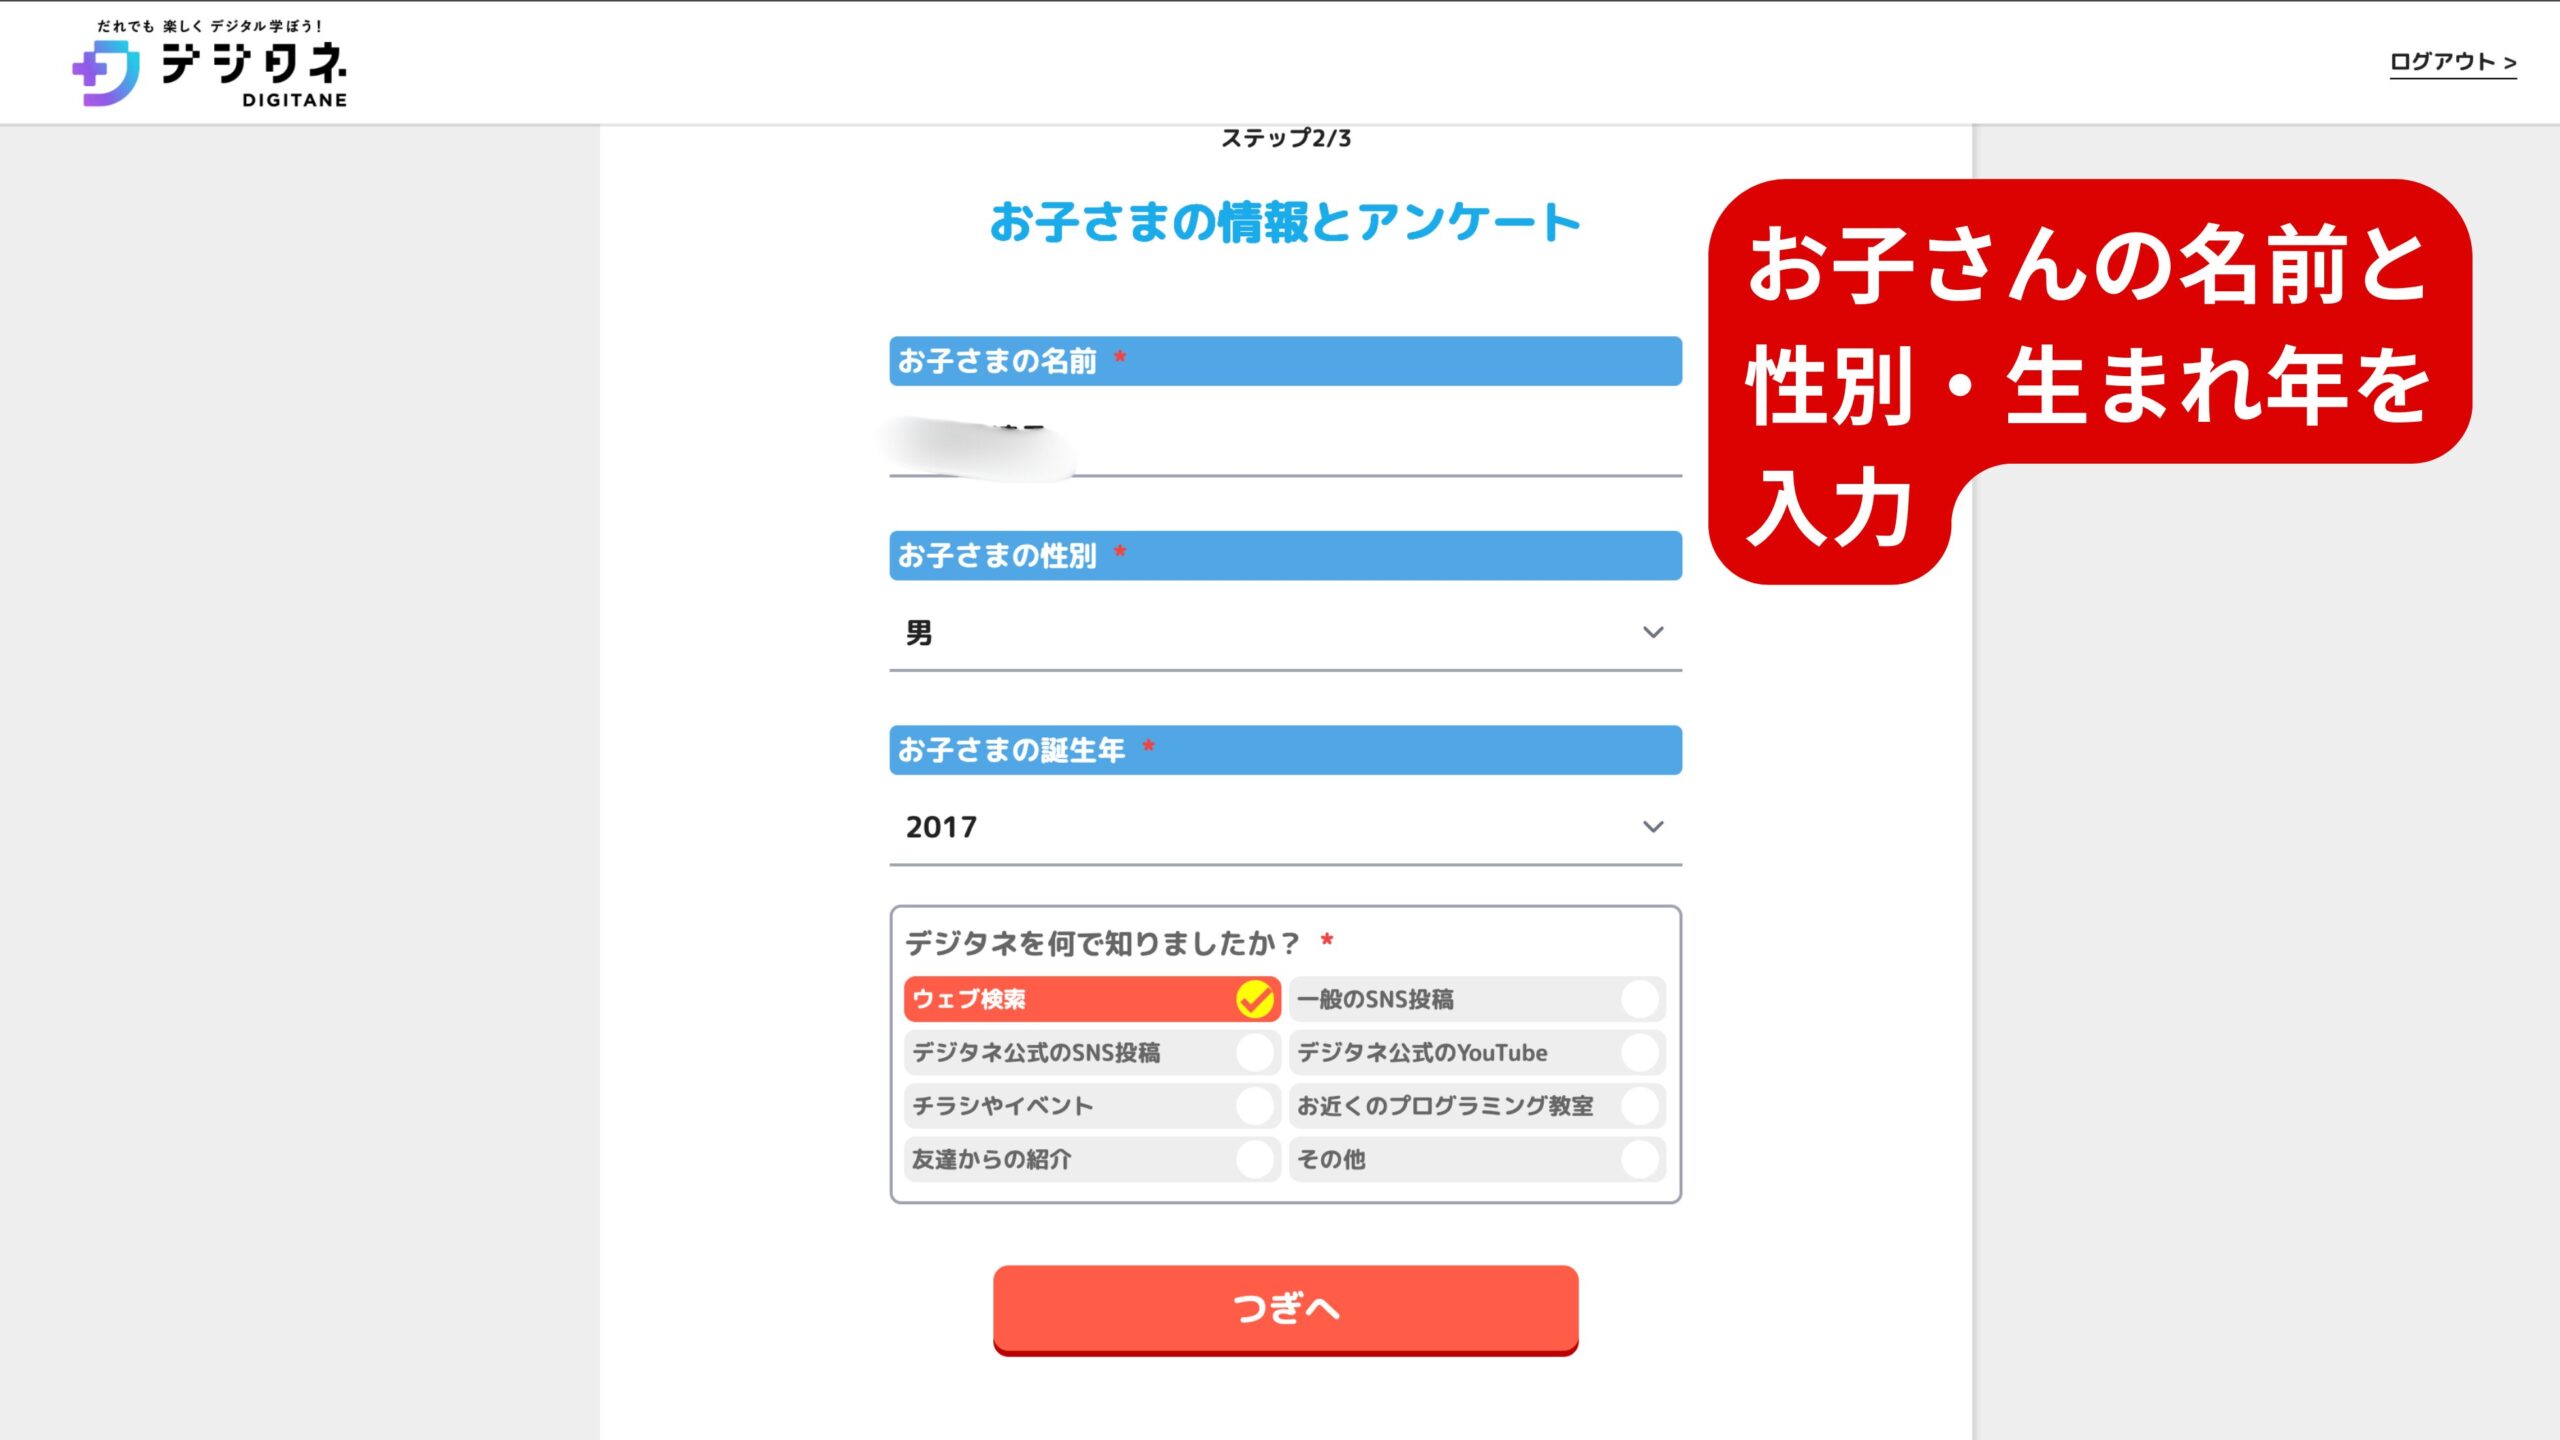Click the yellow checkmark icon on ウェブ検索
This screenshot has height=1440, width=2560.
pyautogui.click(x=1255, y=999)
